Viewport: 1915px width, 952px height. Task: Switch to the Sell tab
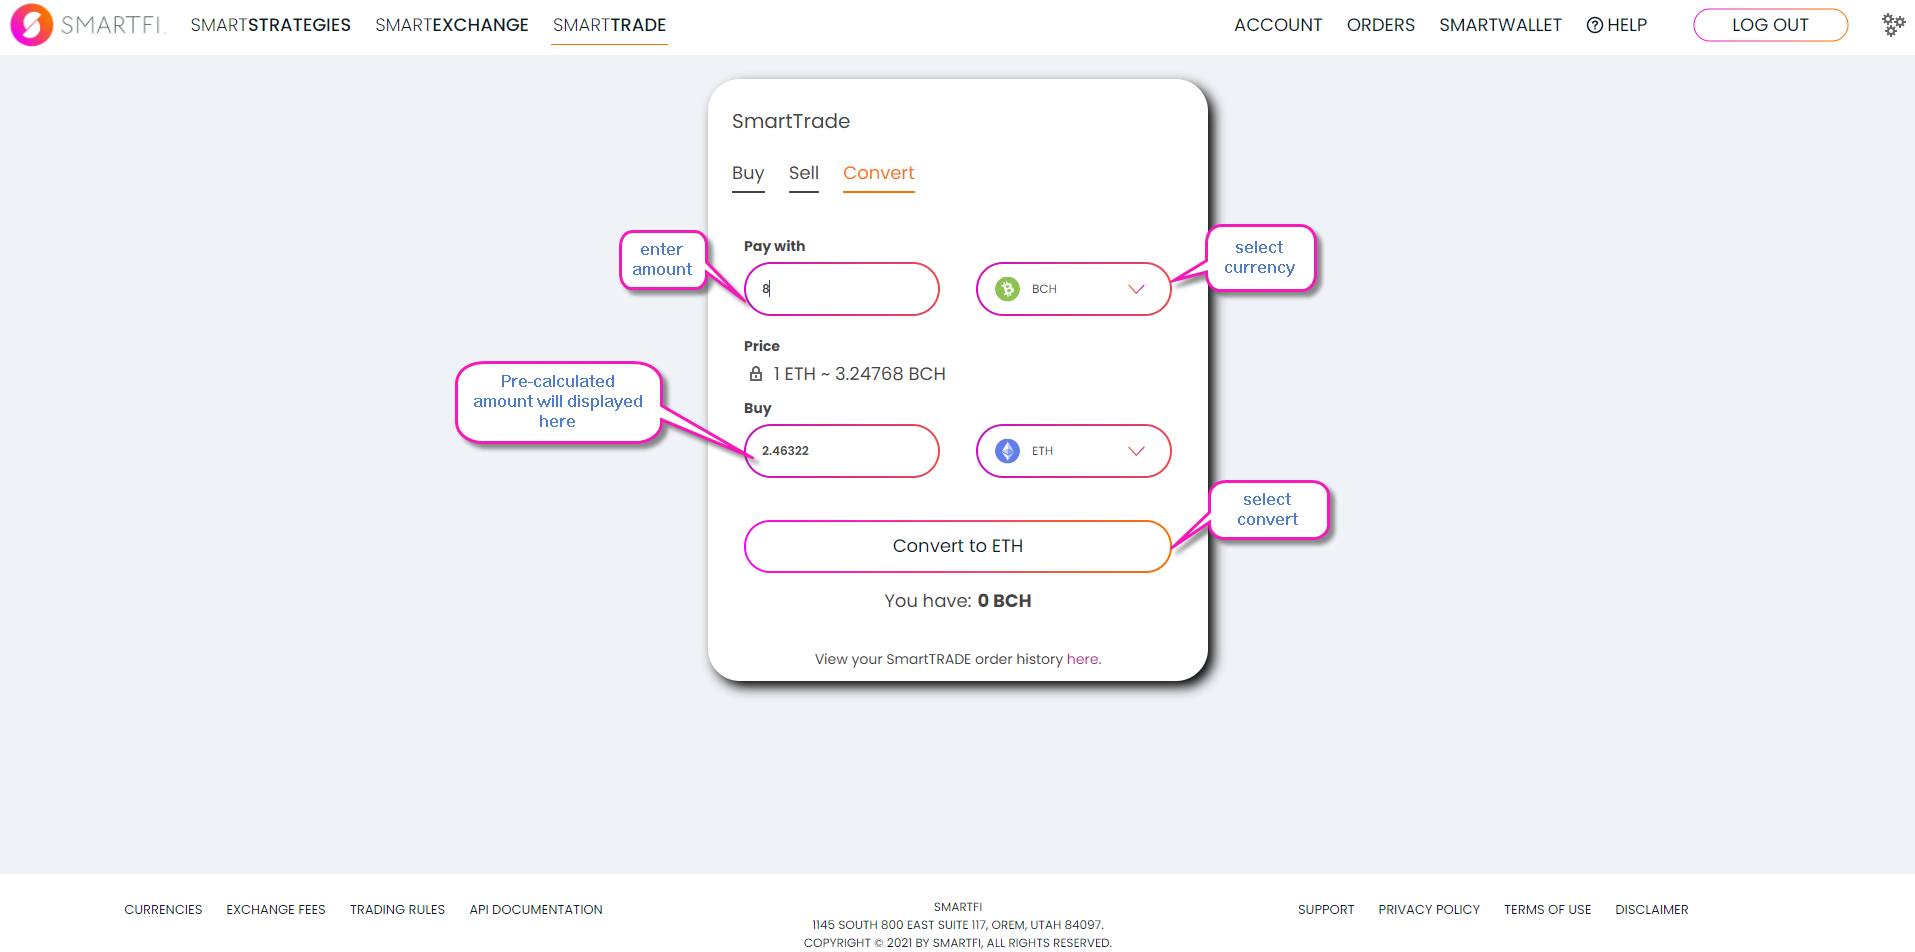tap(804, 174)
